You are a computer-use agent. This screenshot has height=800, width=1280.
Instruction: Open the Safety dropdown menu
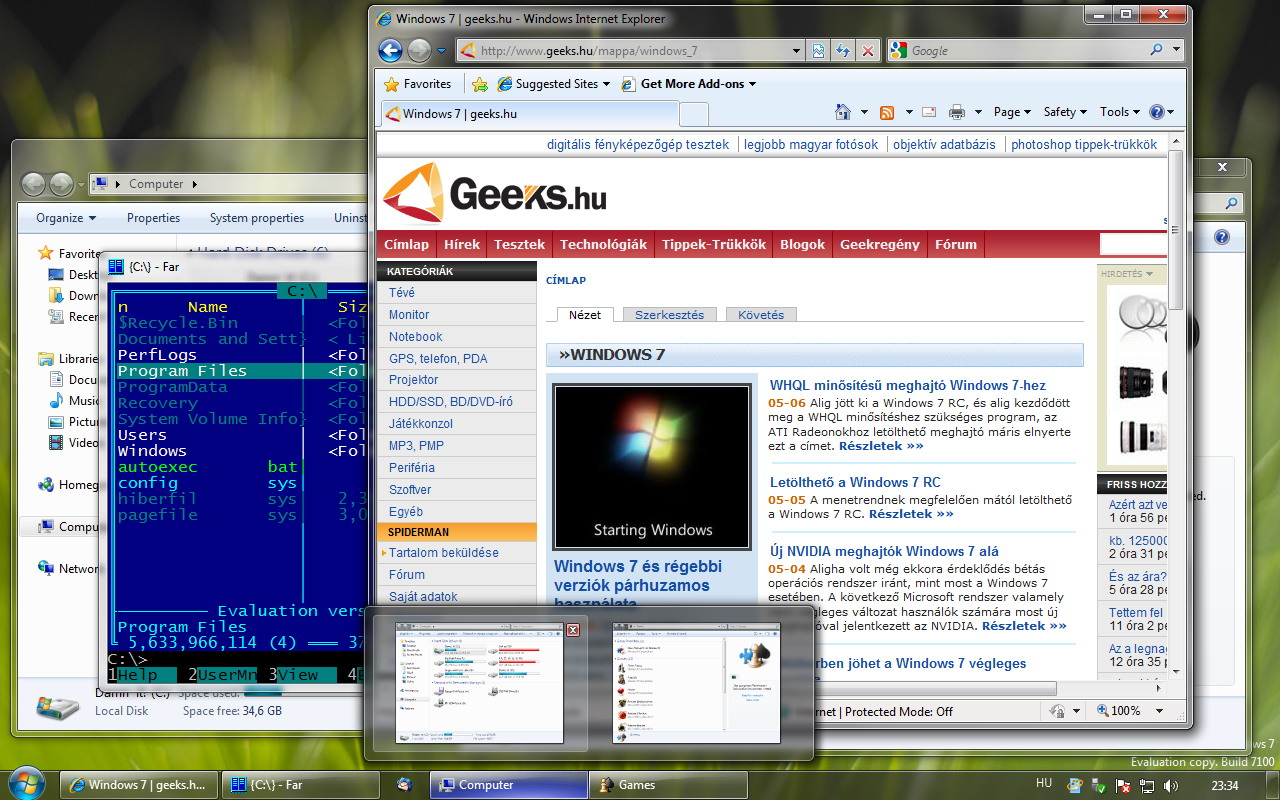coord(1065,112)
